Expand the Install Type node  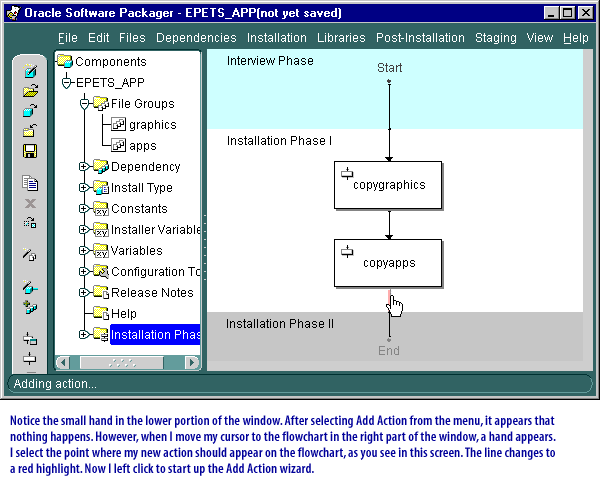84,187
